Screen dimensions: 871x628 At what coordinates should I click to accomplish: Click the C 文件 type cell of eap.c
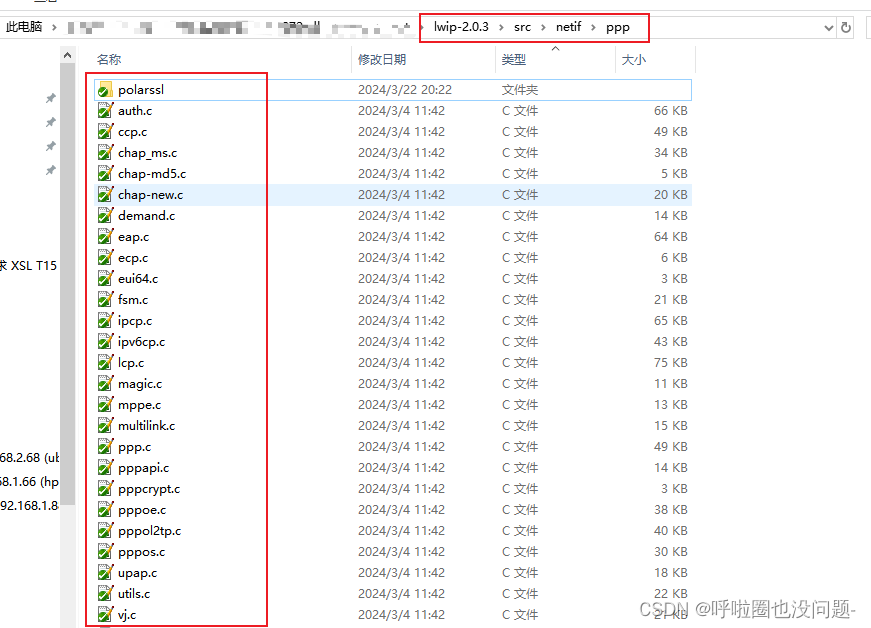pos(520,237)
